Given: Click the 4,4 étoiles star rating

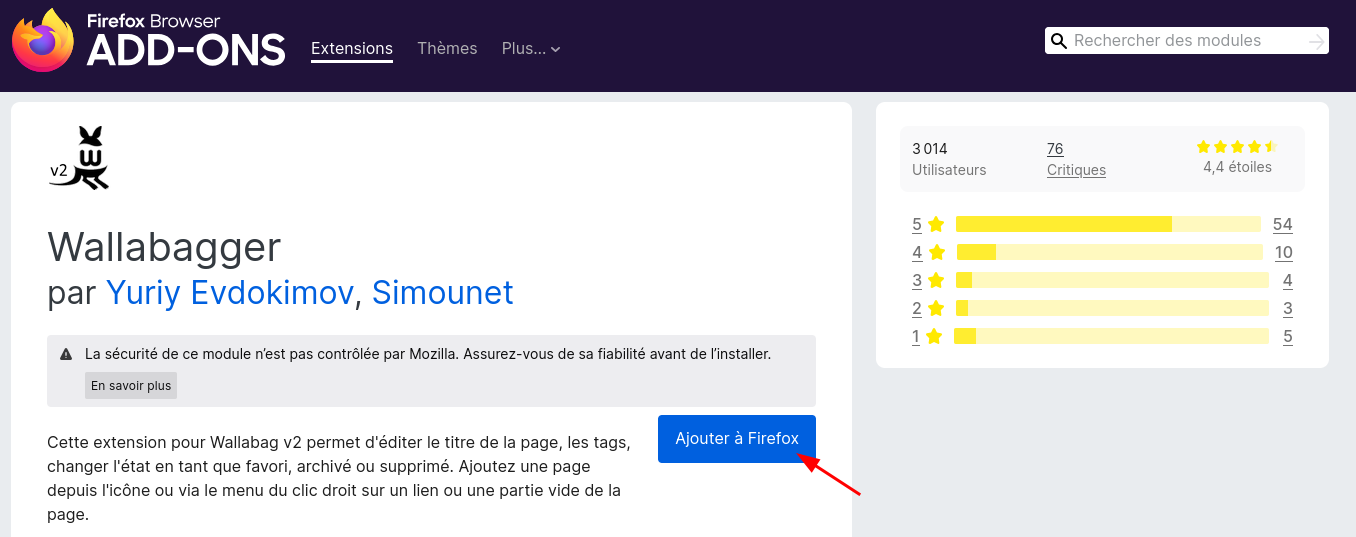Looking at the screenshot, I should 1237,147.
